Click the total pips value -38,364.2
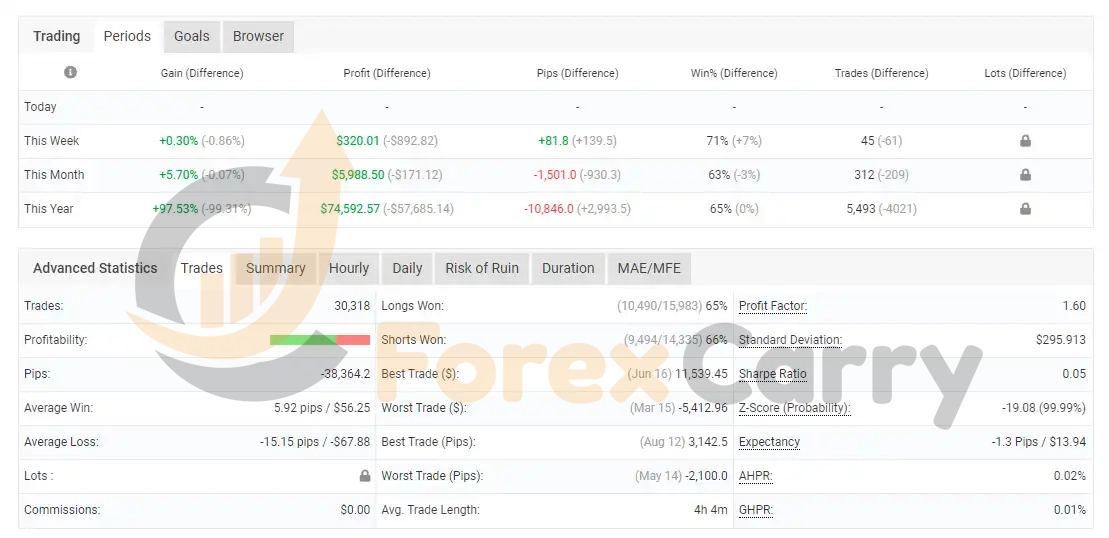This screenshot has height=538, width=1109. (345, 374)
